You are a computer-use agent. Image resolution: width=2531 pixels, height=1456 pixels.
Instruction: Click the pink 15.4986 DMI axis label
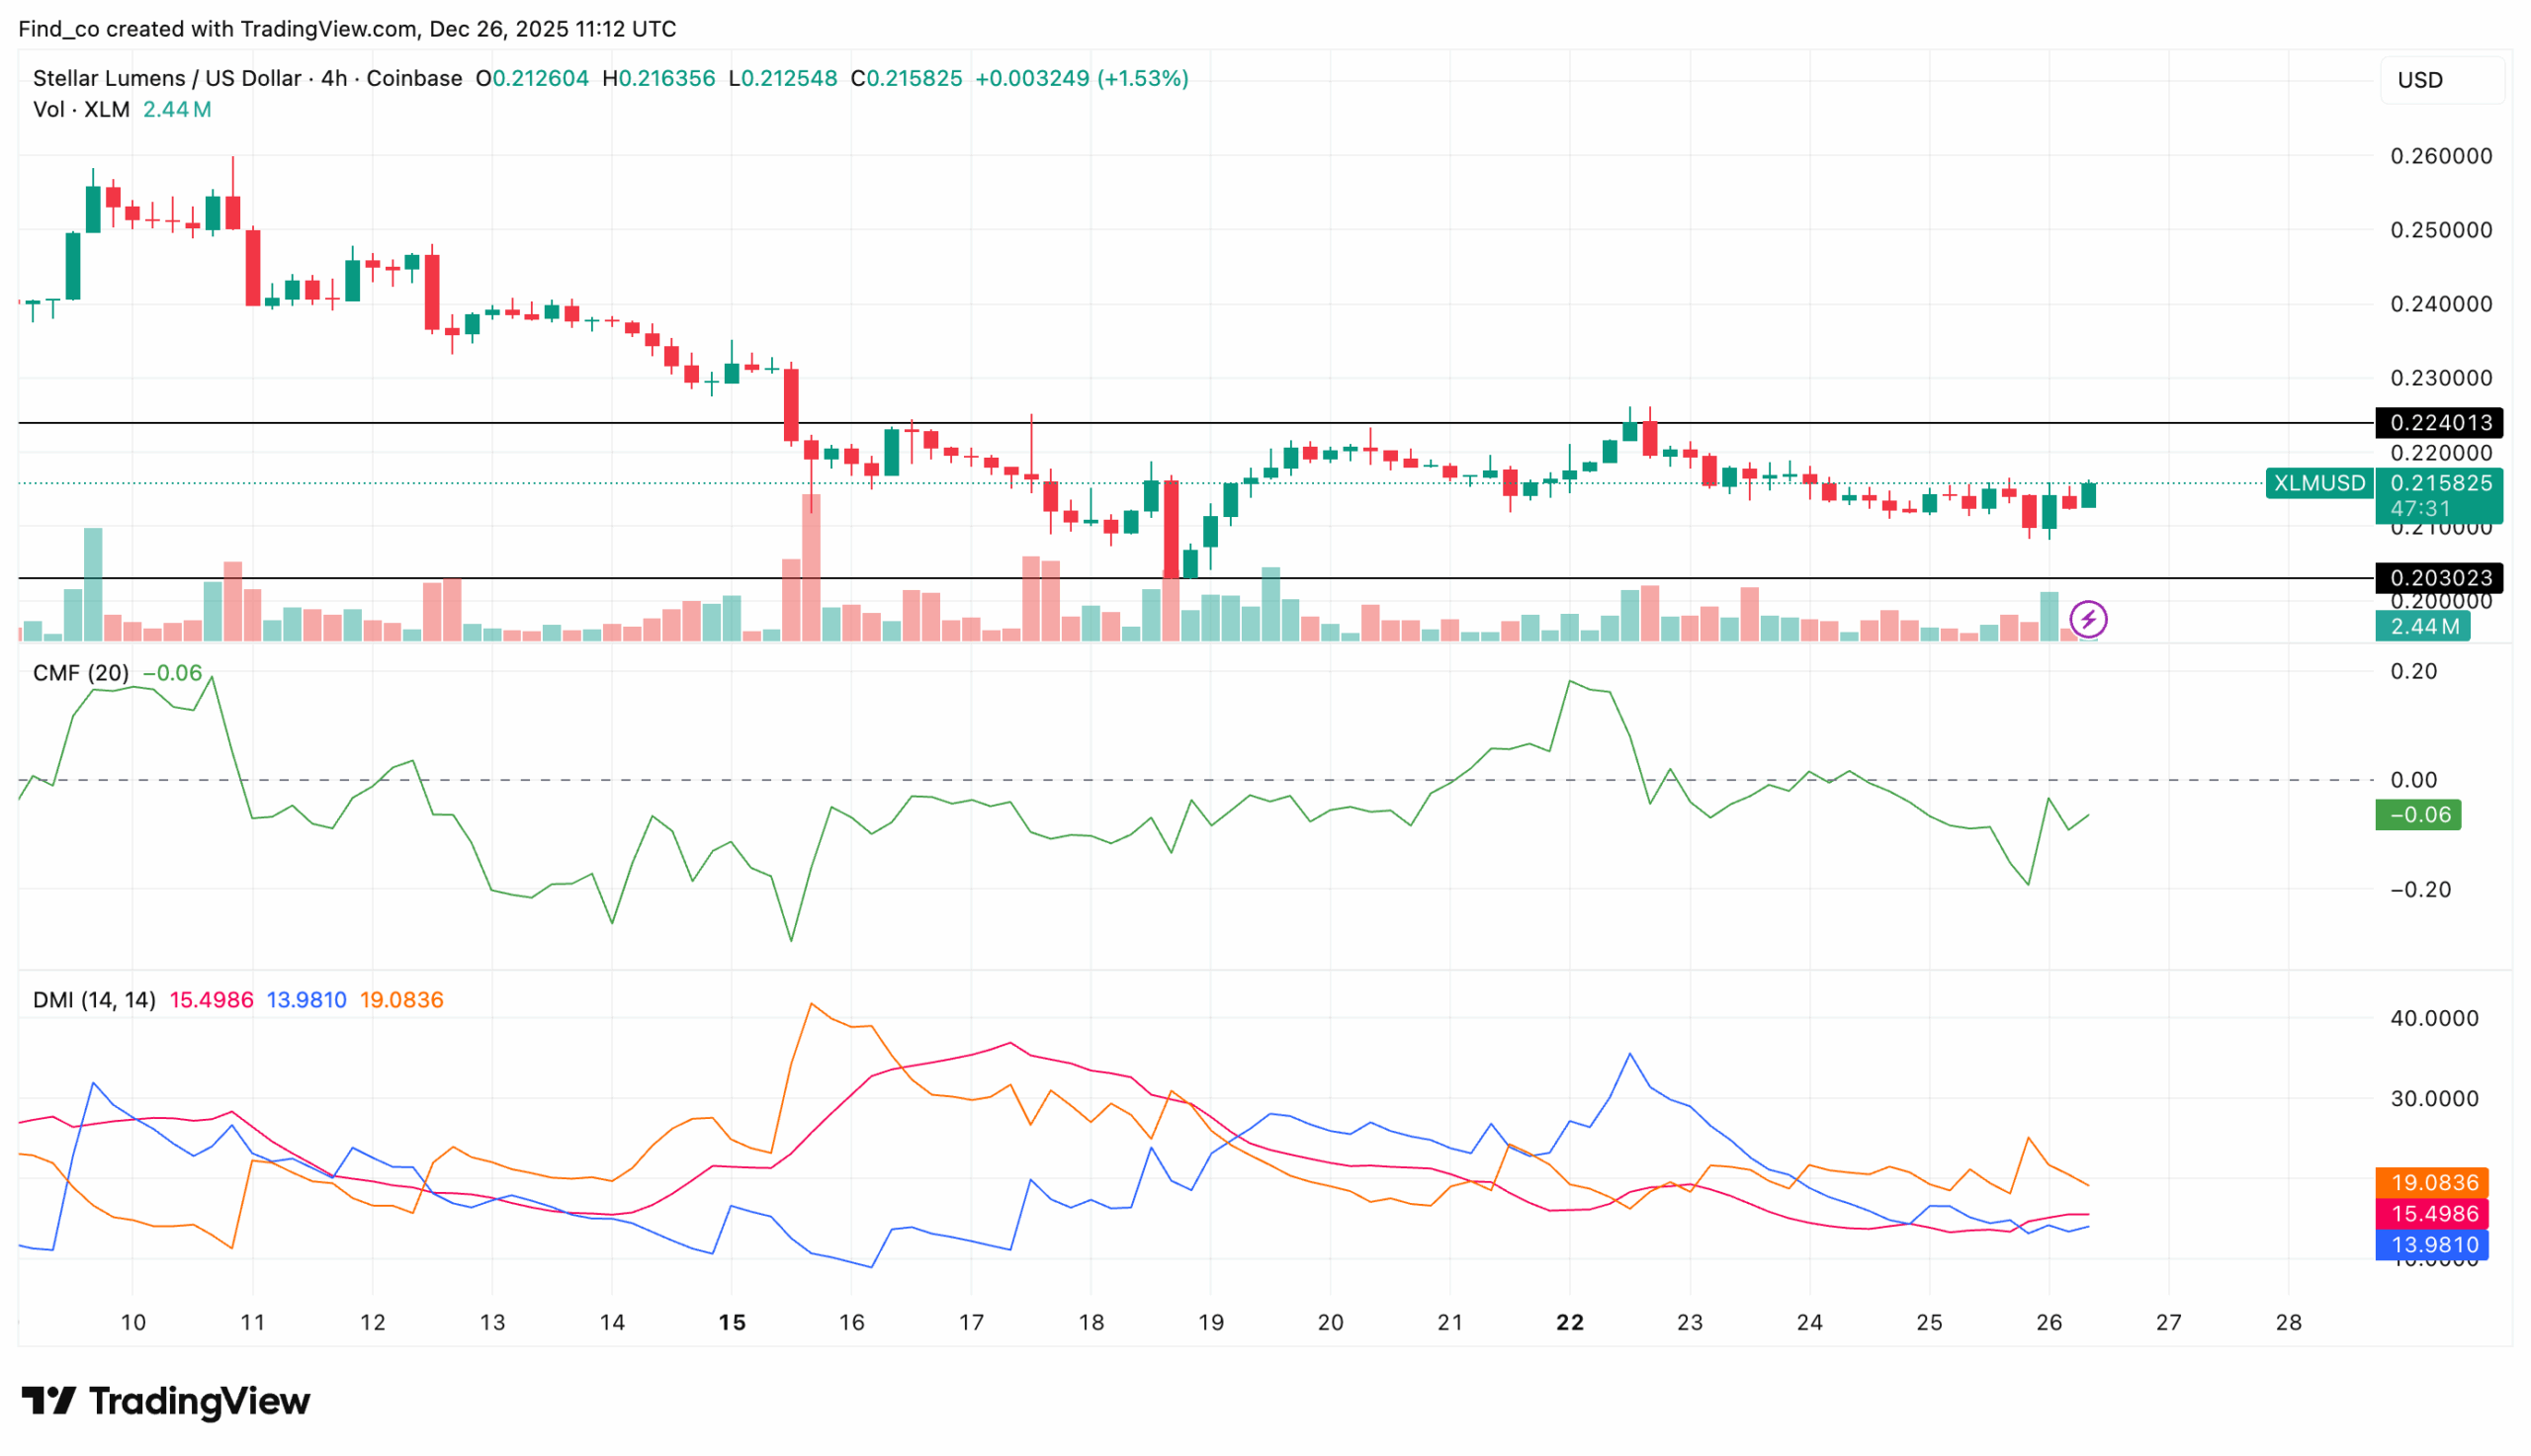coord(2430,1214)
